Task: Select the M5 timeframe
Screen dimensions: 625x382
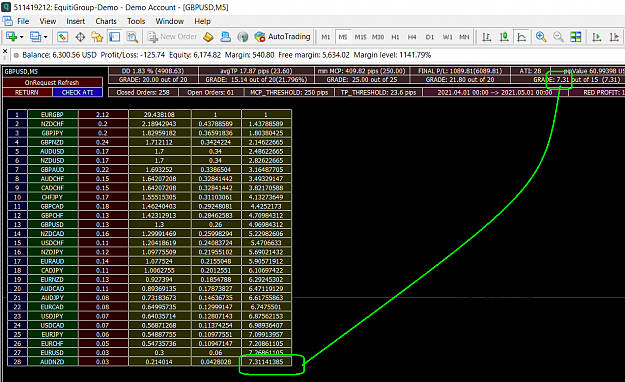Action: [x=343, y=37]
